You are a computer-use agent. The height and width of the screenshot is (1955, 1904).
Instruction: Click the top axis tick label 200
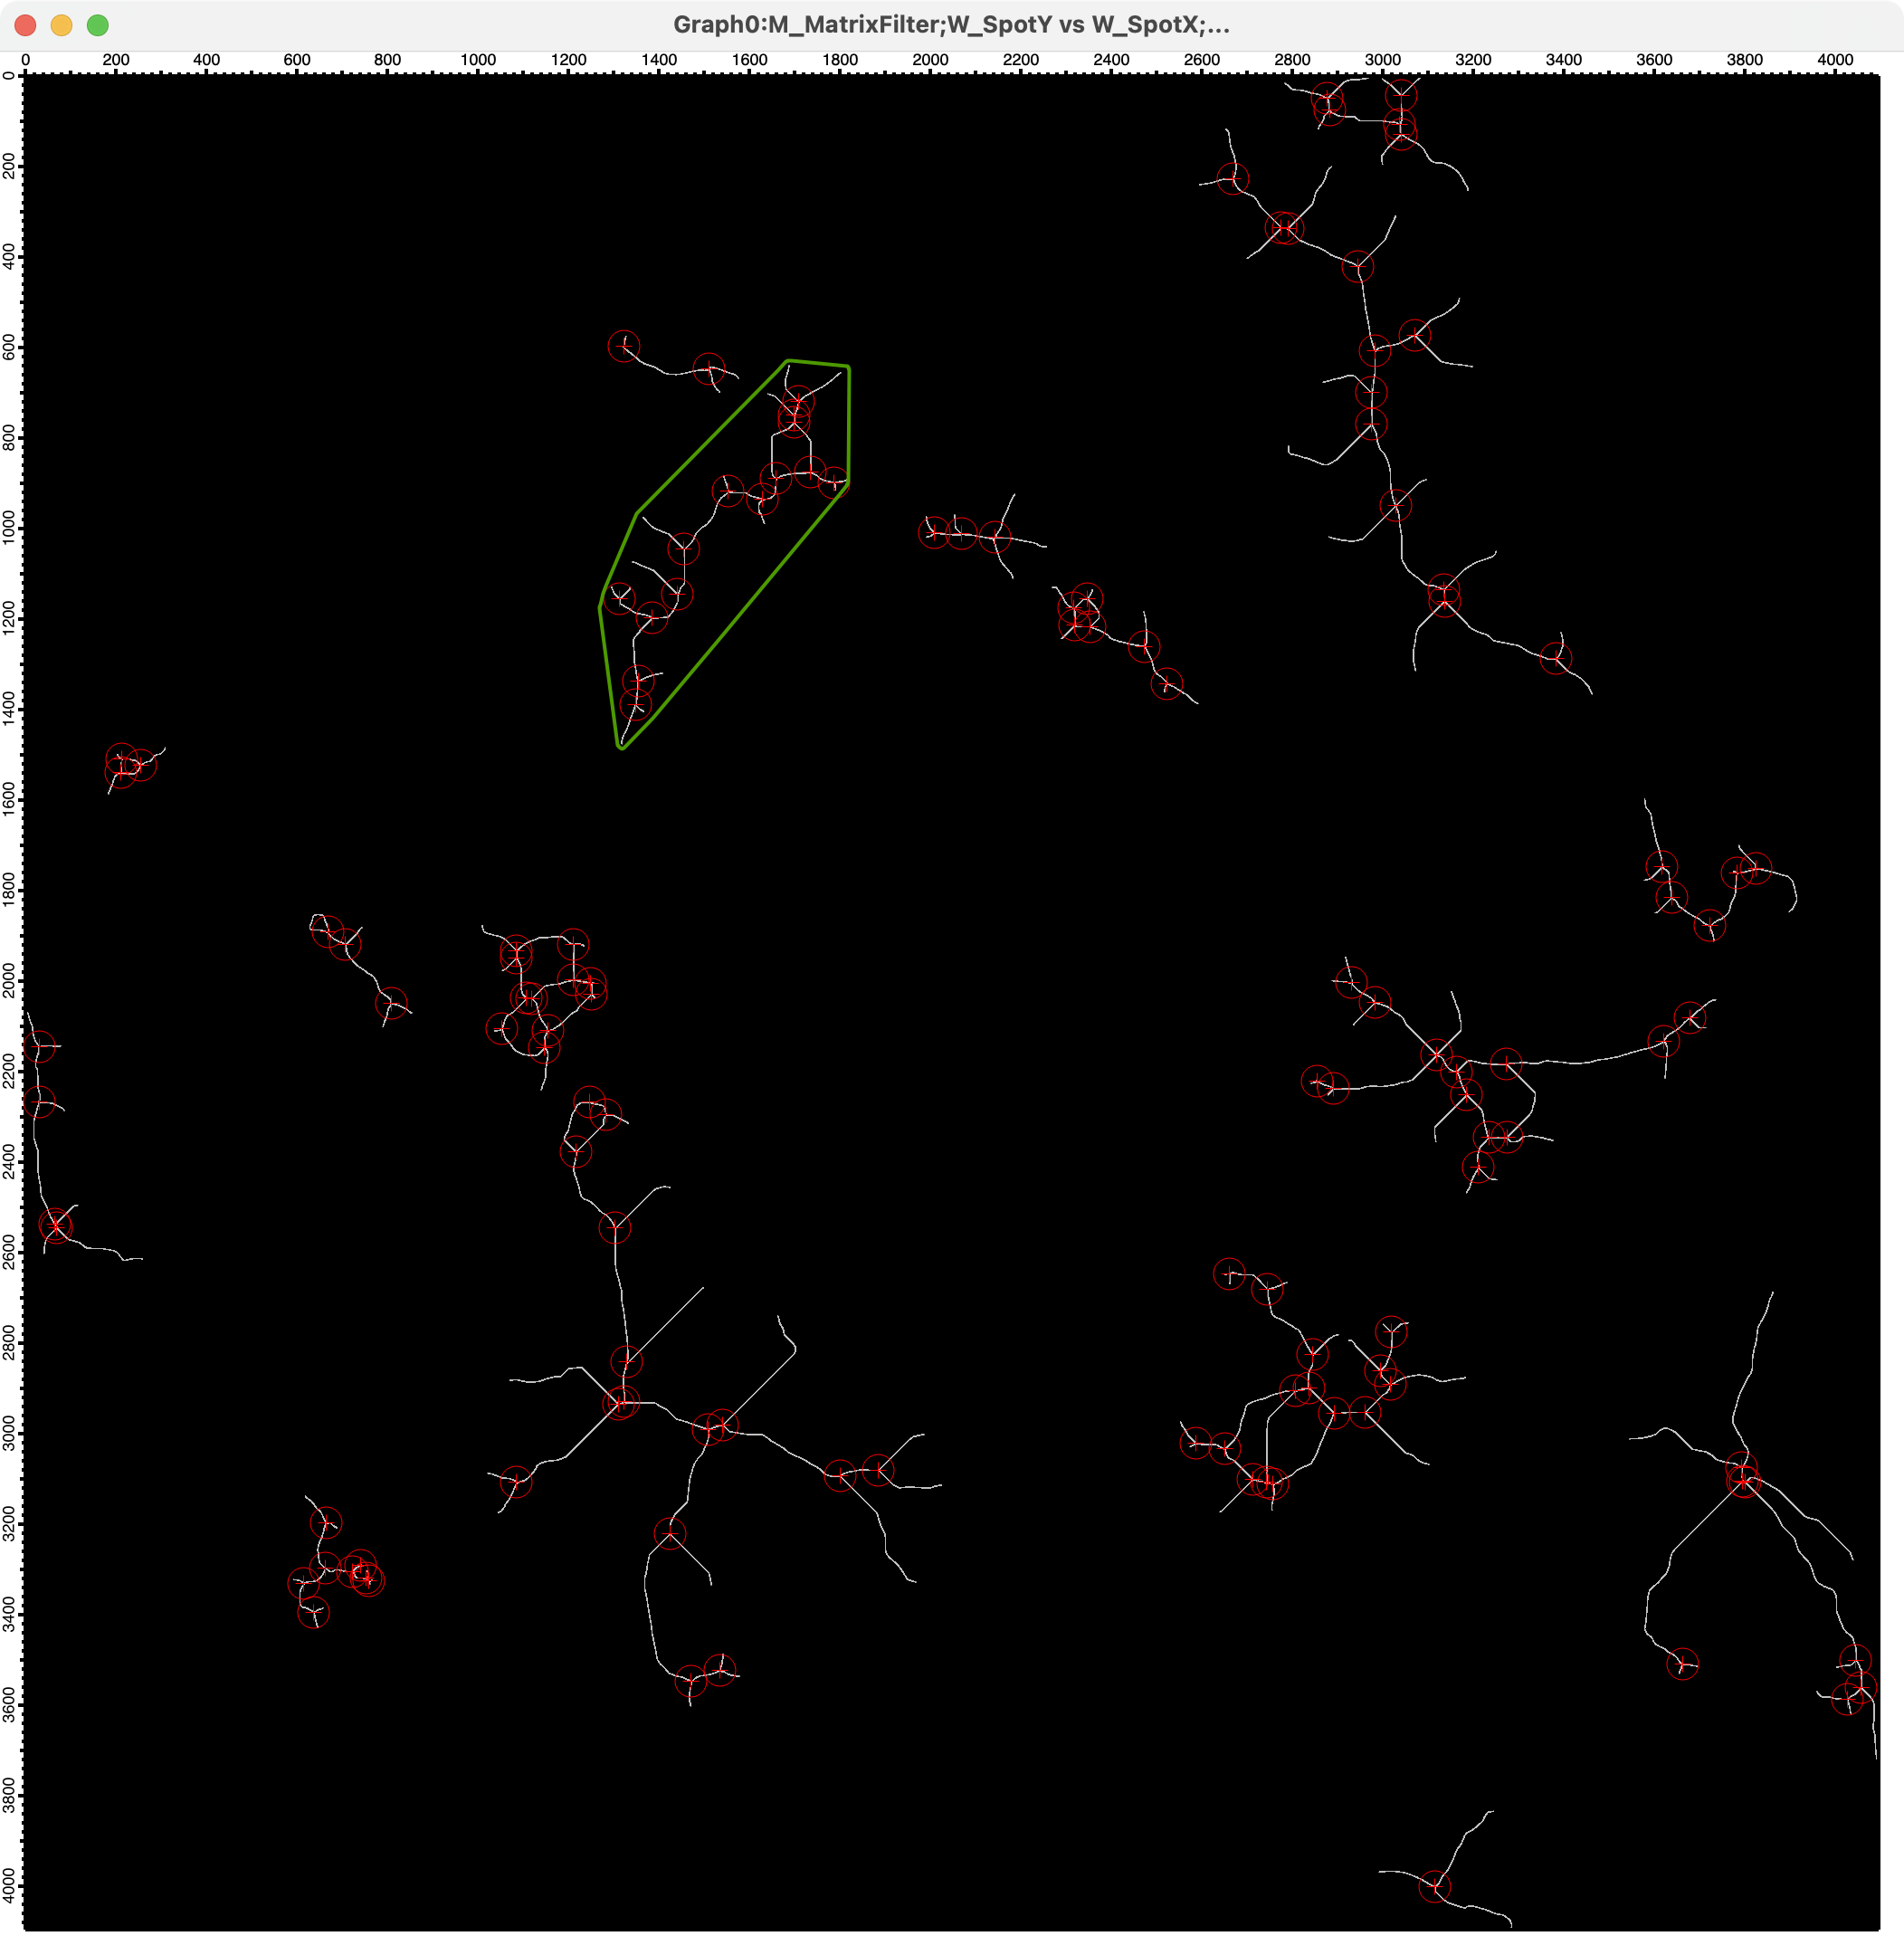pos(116,60)
